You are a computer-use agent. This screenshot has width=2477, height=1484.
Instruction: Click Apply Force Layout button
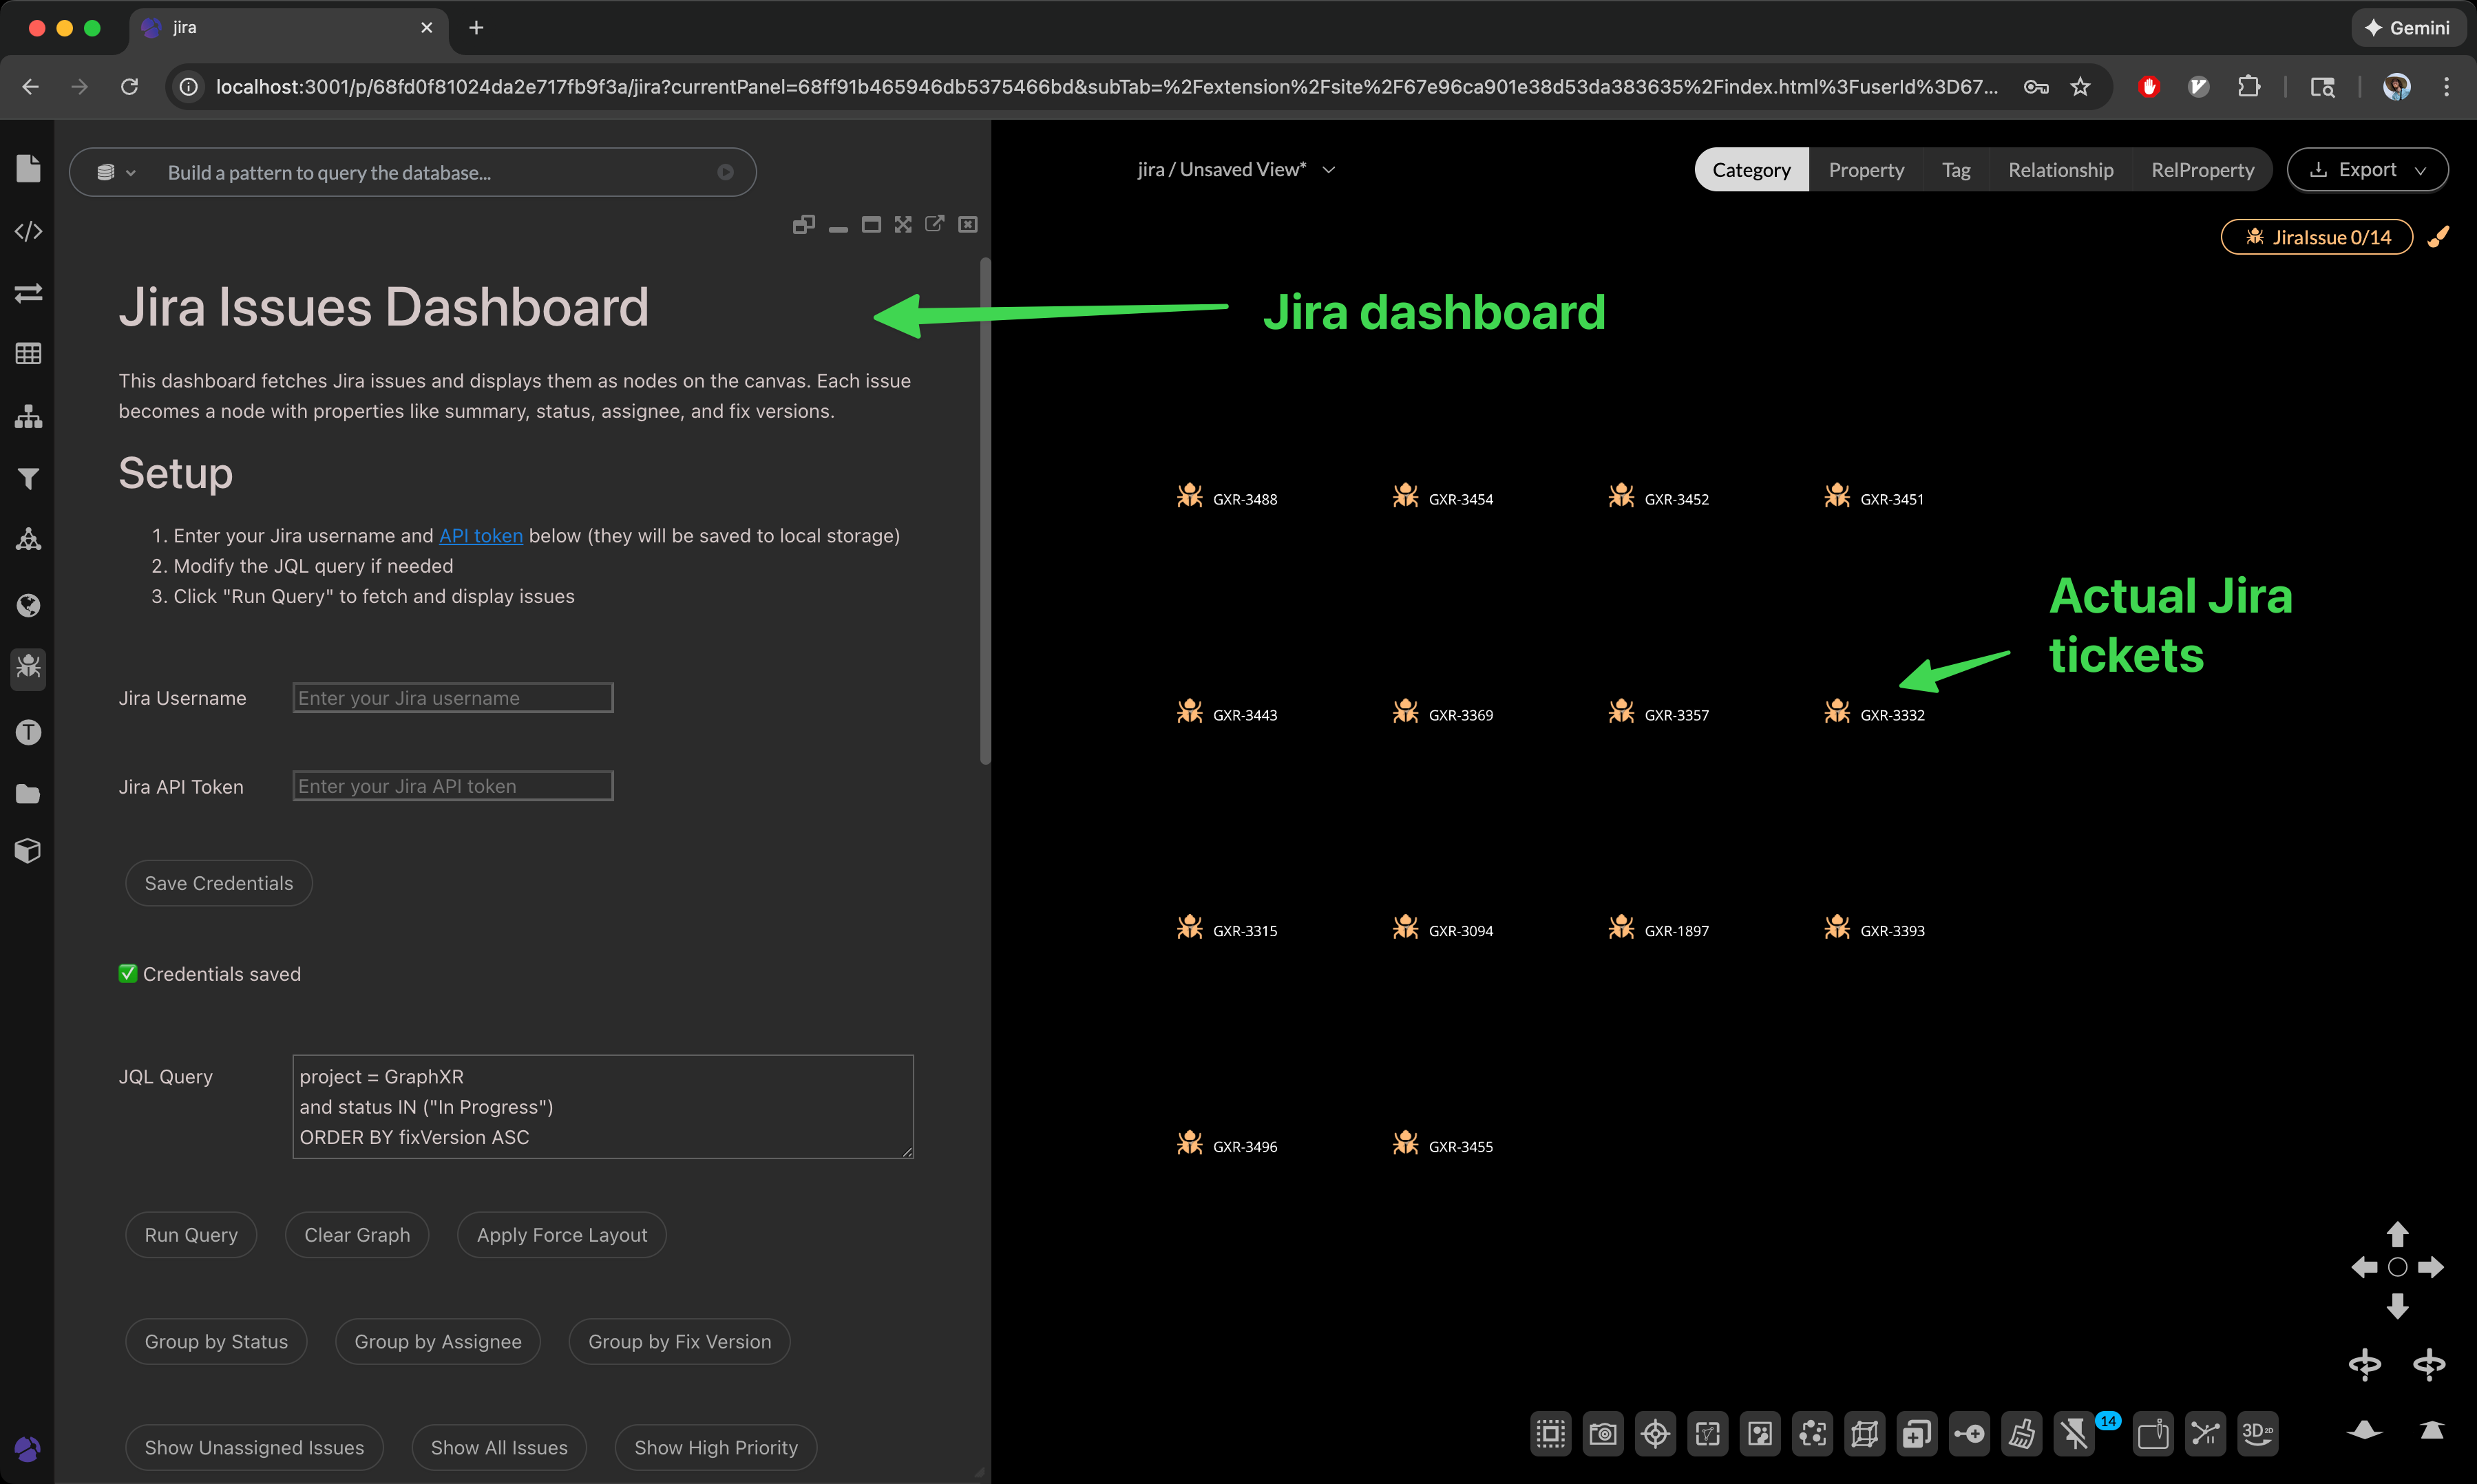562,1235
